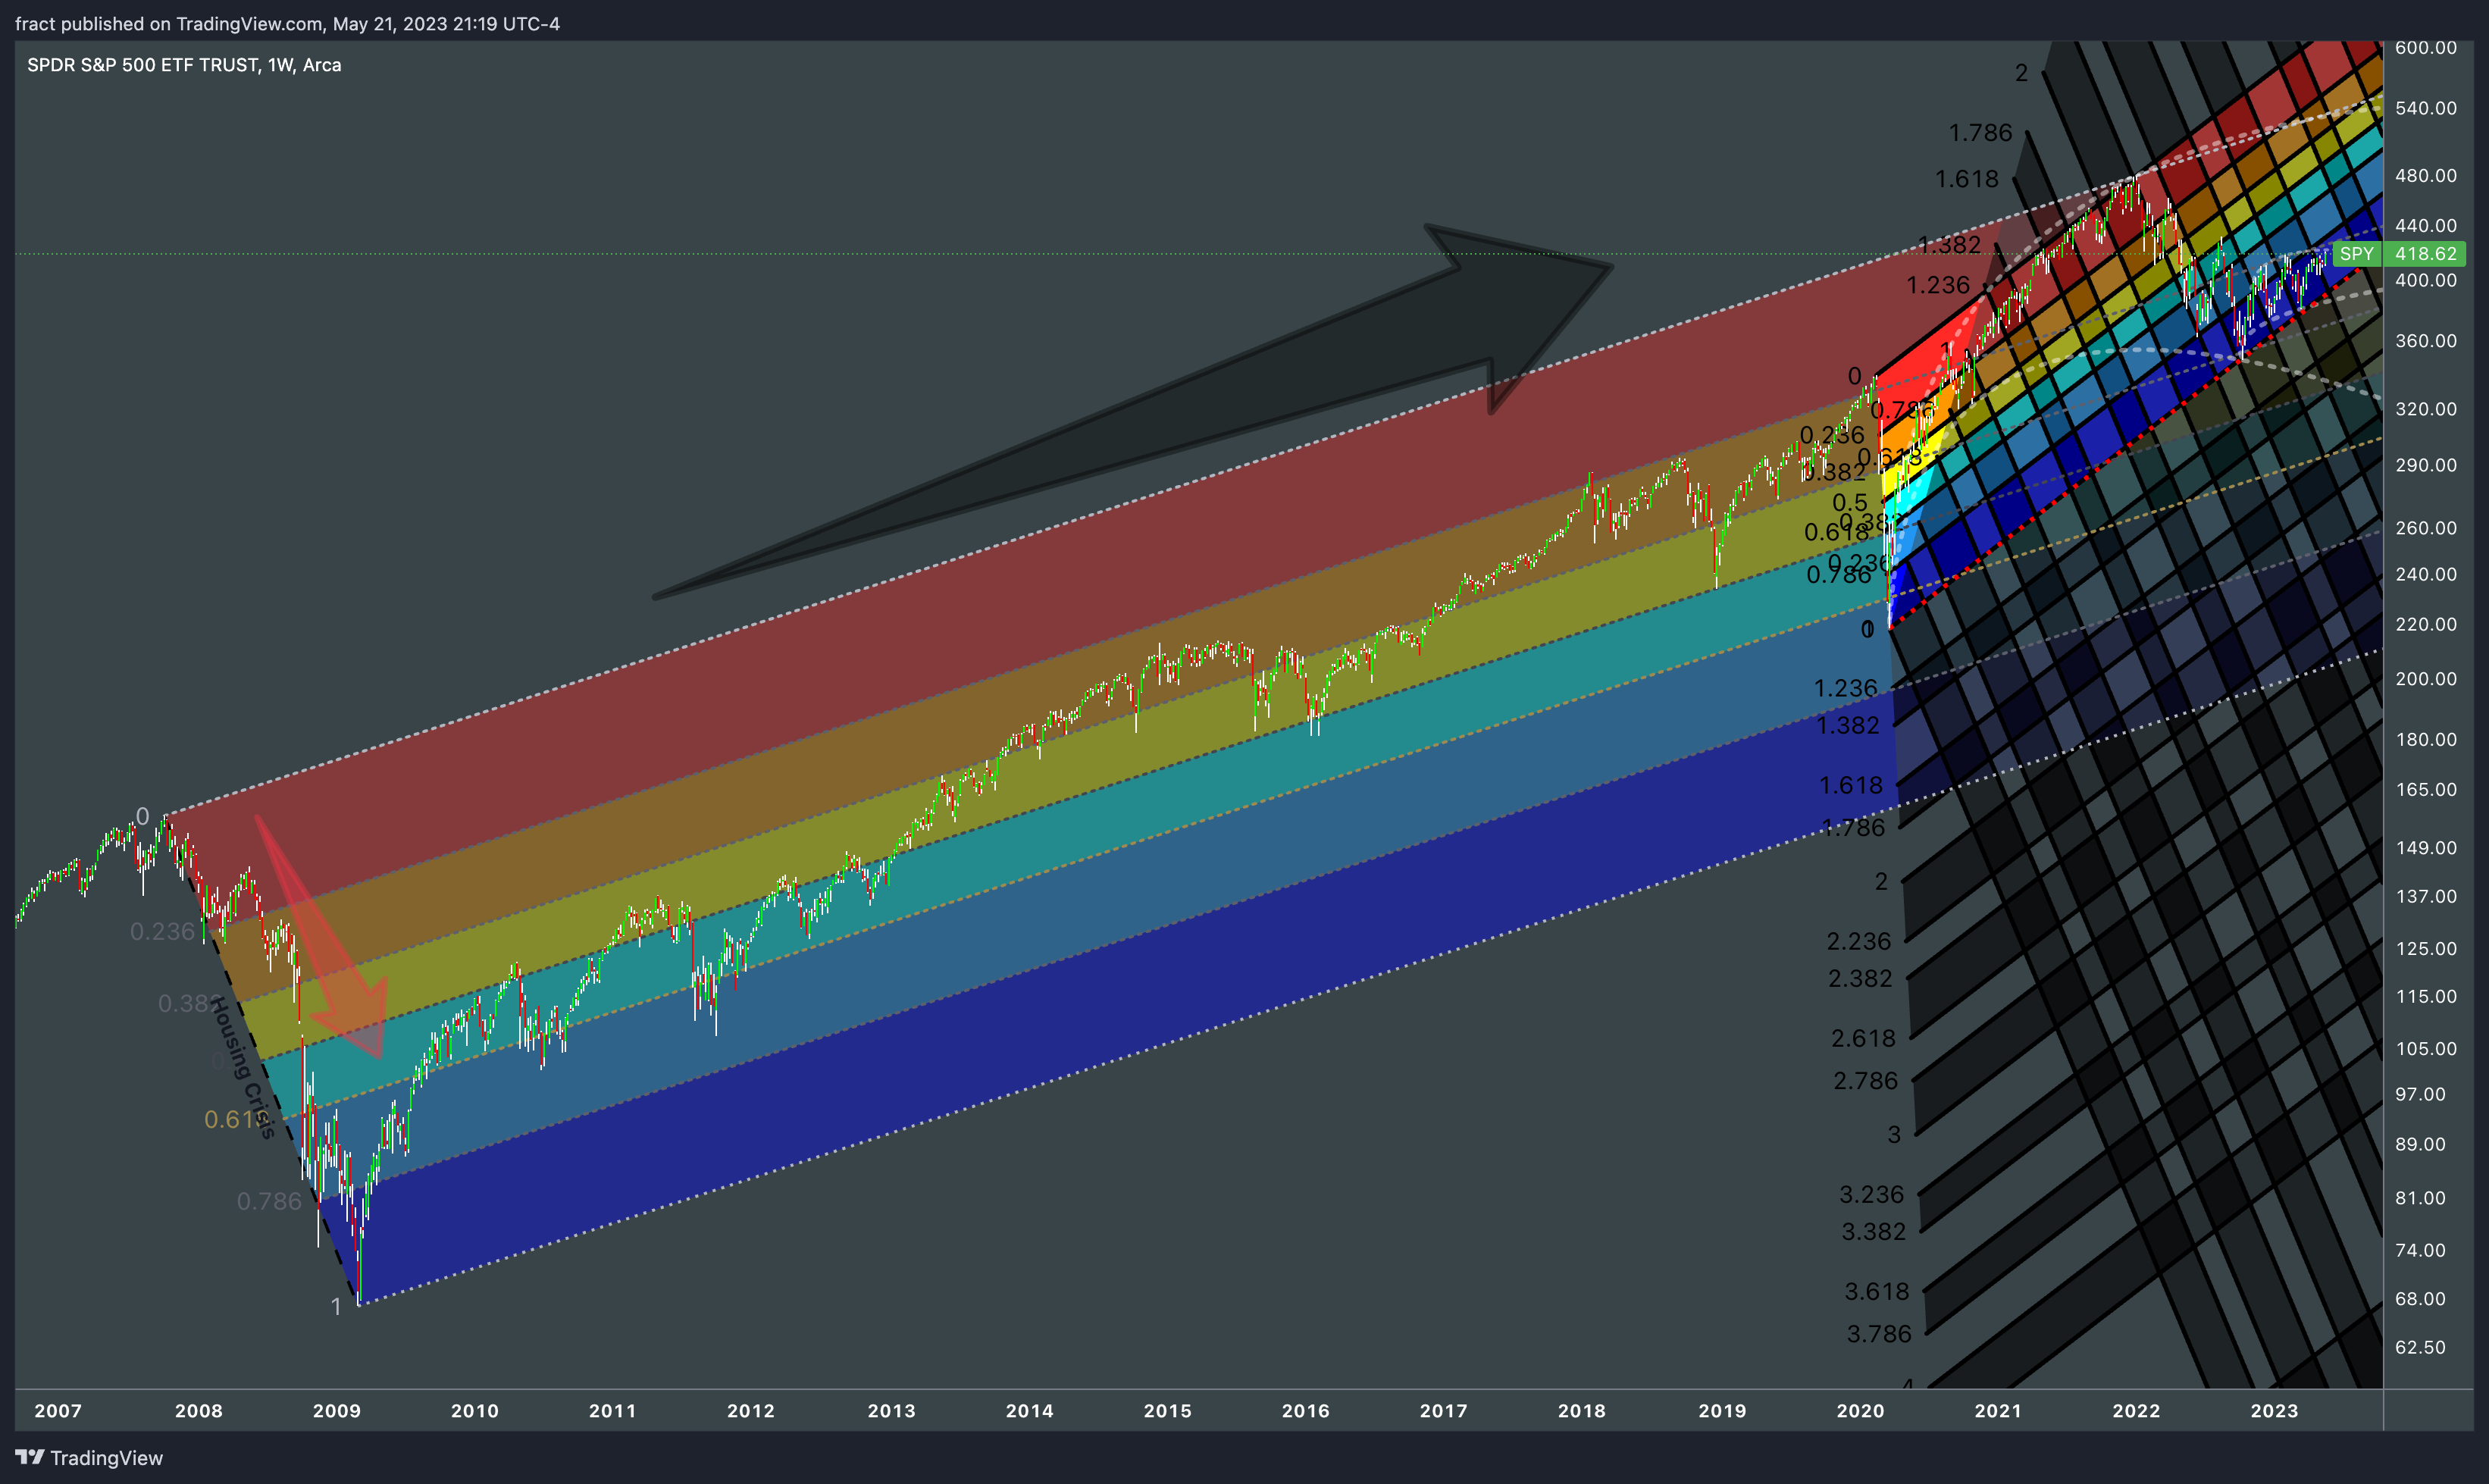This screenshot has height=1484, width=2489.
Task: Click the 2007 label on the time axis
Action: [x=58, y=1411]
